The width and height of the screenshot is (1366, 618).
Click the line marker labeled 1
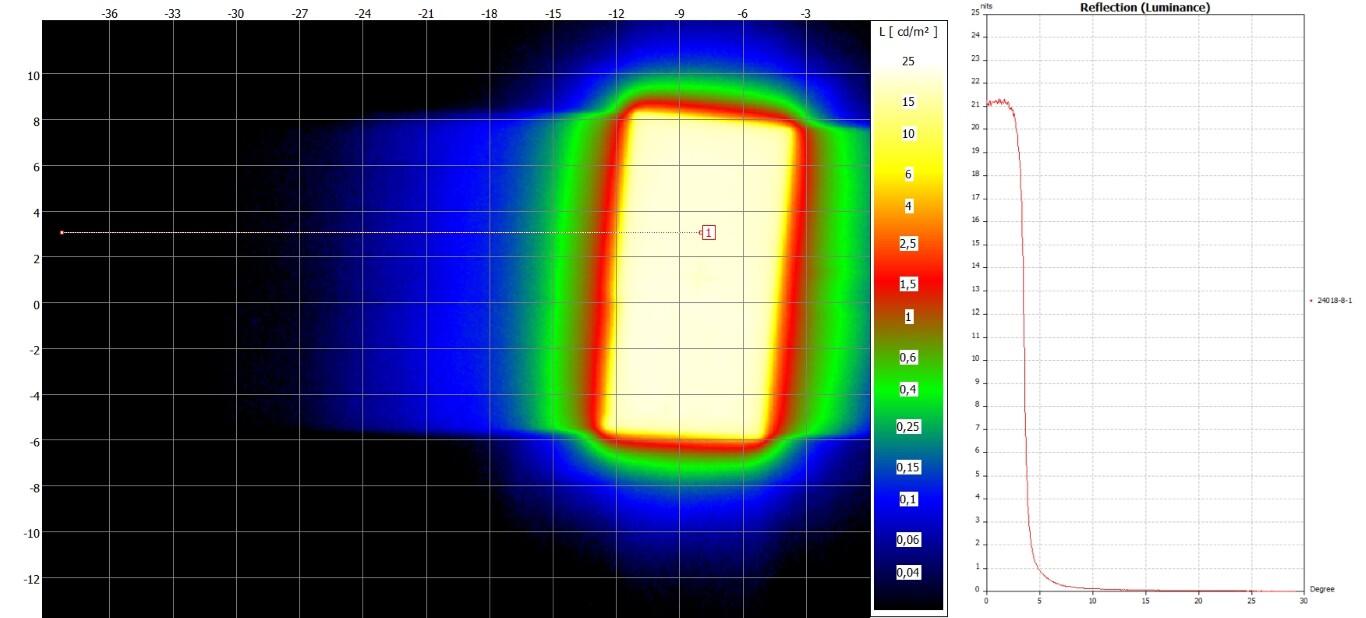pyautogui.click(x=709, y=232)
